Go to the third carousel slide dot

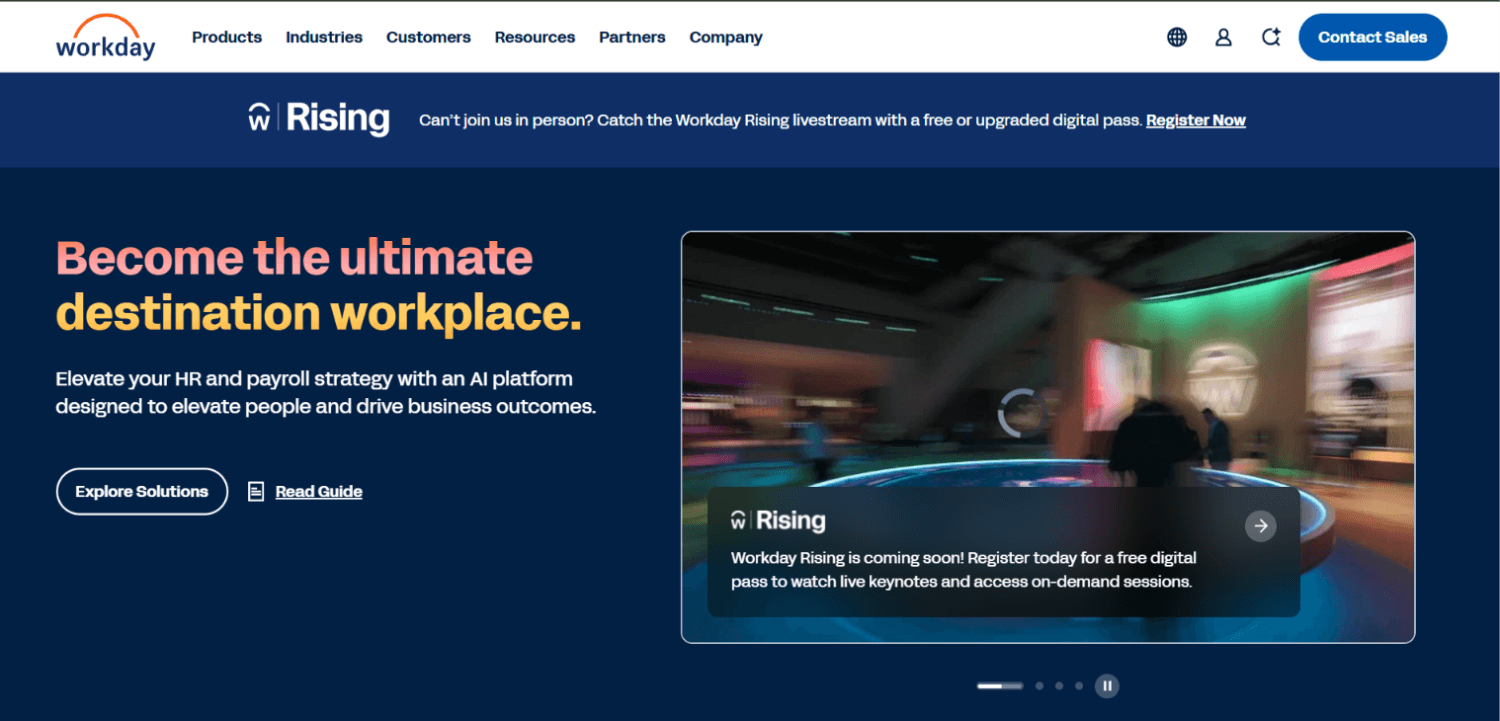tap(1059, 686)
